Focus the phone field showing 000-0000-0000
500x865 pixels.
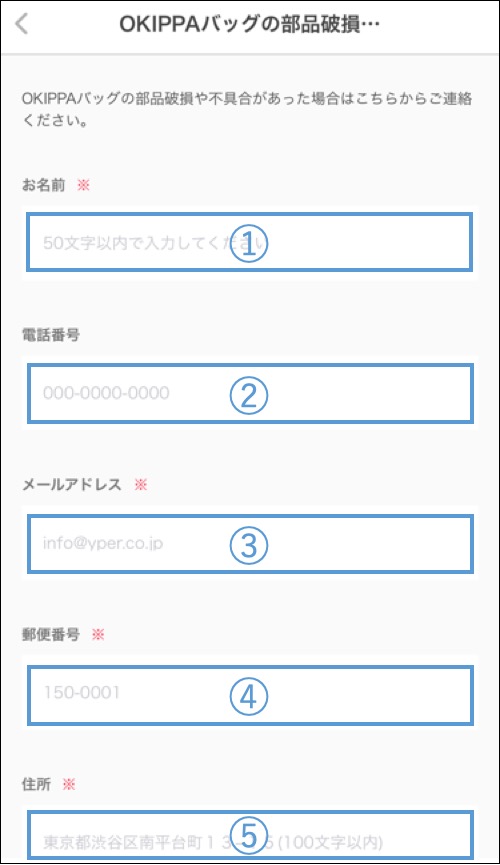[250, 393]
